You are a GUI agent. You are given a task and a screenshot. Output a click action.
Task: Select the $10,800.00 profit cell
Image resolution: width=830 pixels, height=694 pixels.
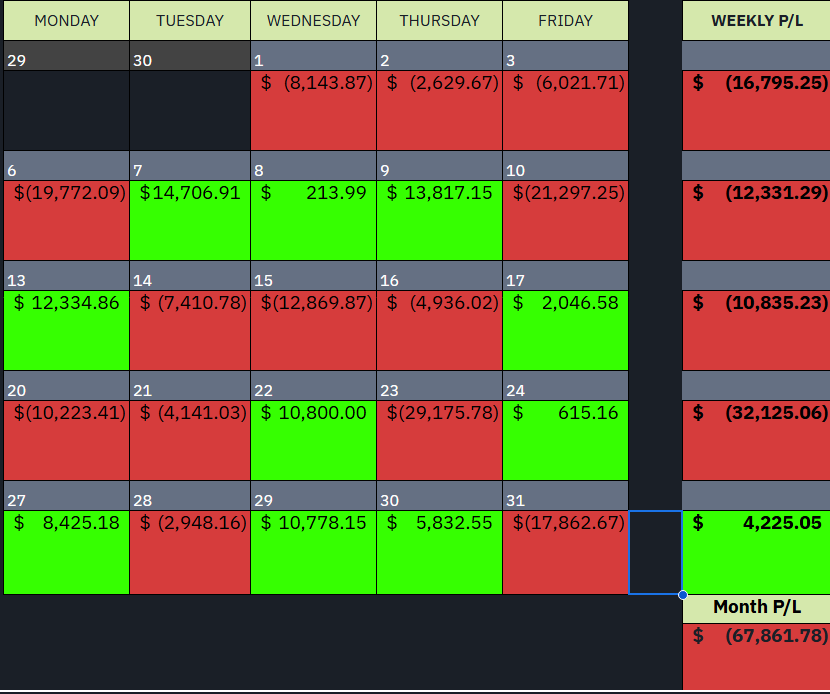click(313, 440)
